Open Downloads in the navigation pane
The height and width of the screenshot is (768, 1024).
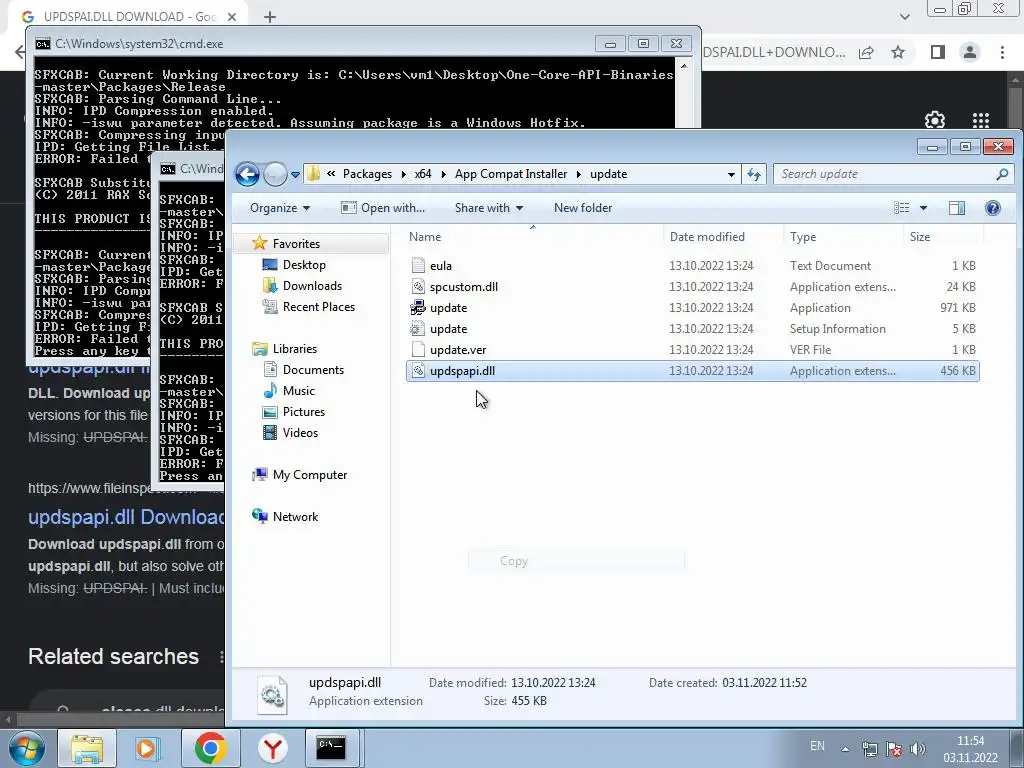[x=312, y=285]
